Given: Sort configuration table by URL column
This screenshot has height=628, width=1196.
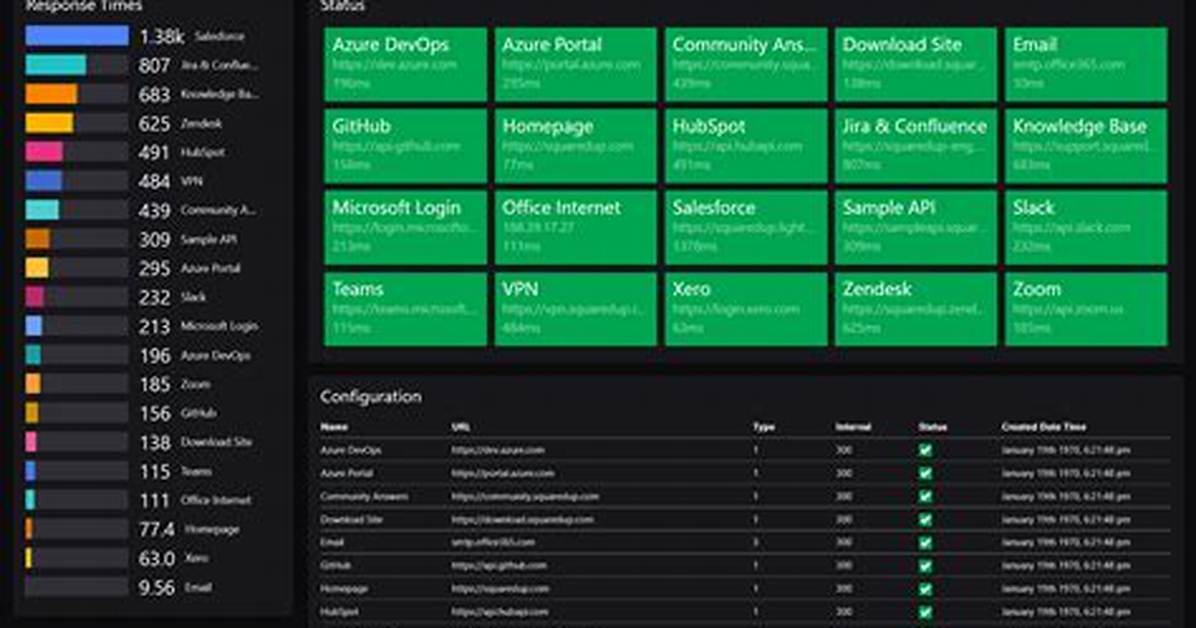Looking at the screenshot, I should click(461, 427).
